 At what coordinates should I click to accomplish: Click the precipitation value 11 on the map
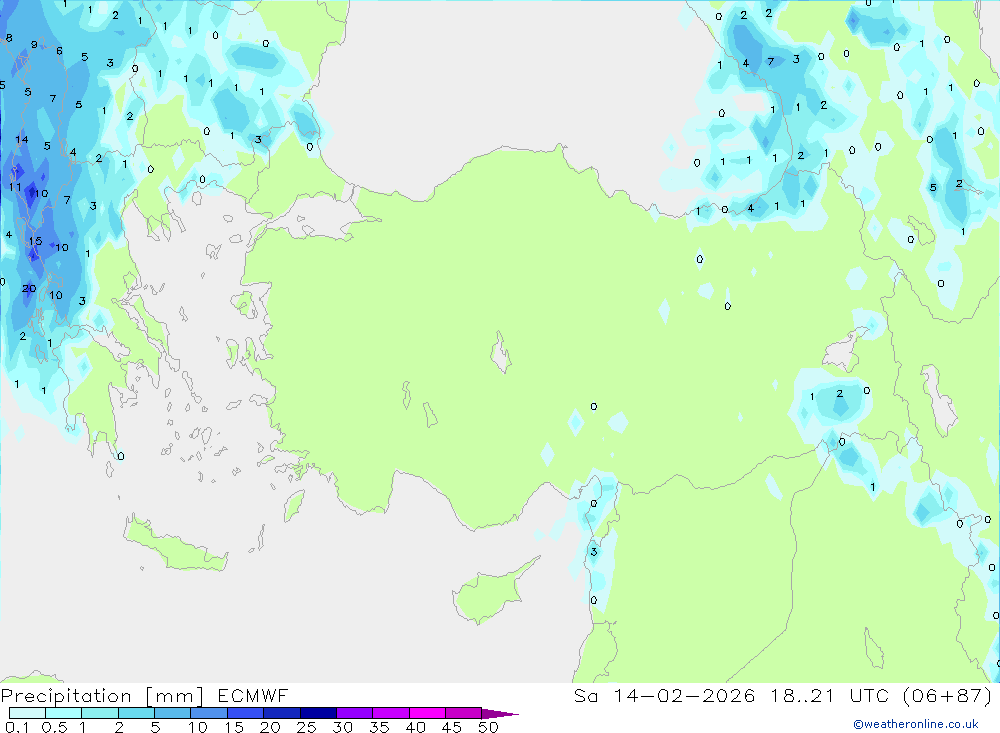[x=15, y=187]
